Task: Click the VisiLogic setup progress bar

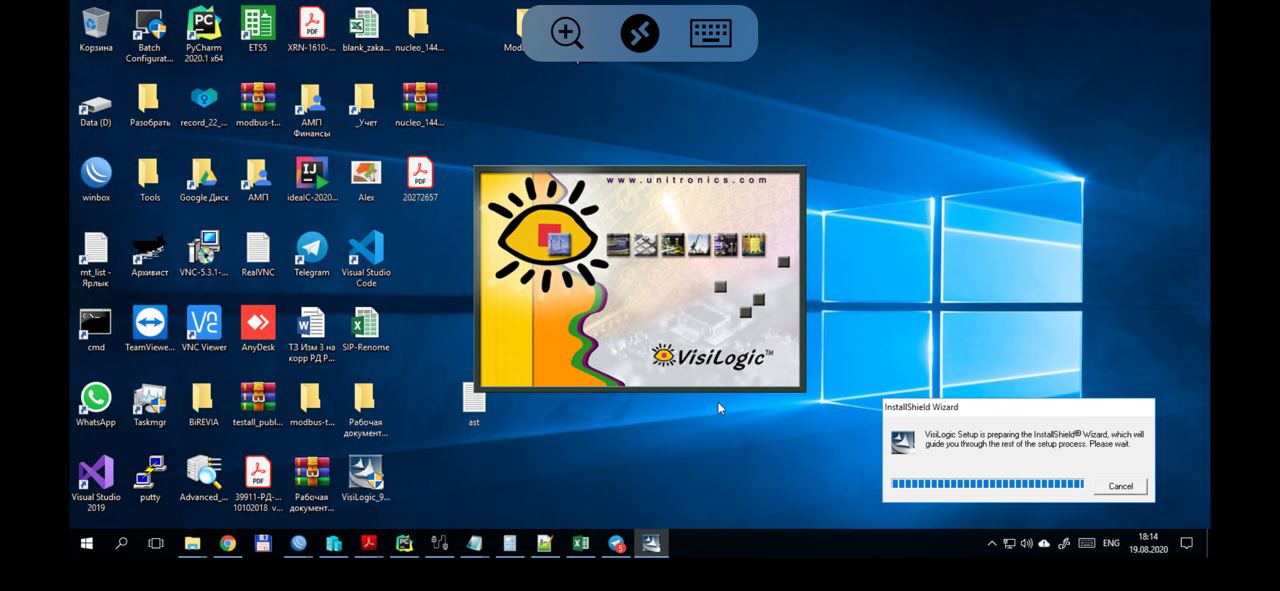Action: pyautogui.click(x=987, y=484)
